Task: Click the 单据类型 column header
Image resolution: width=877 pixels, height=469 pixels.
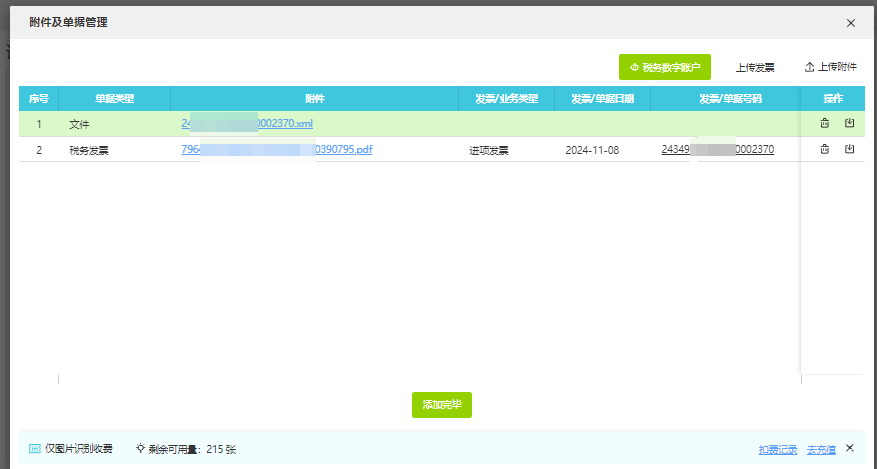Action: (115, 99)
